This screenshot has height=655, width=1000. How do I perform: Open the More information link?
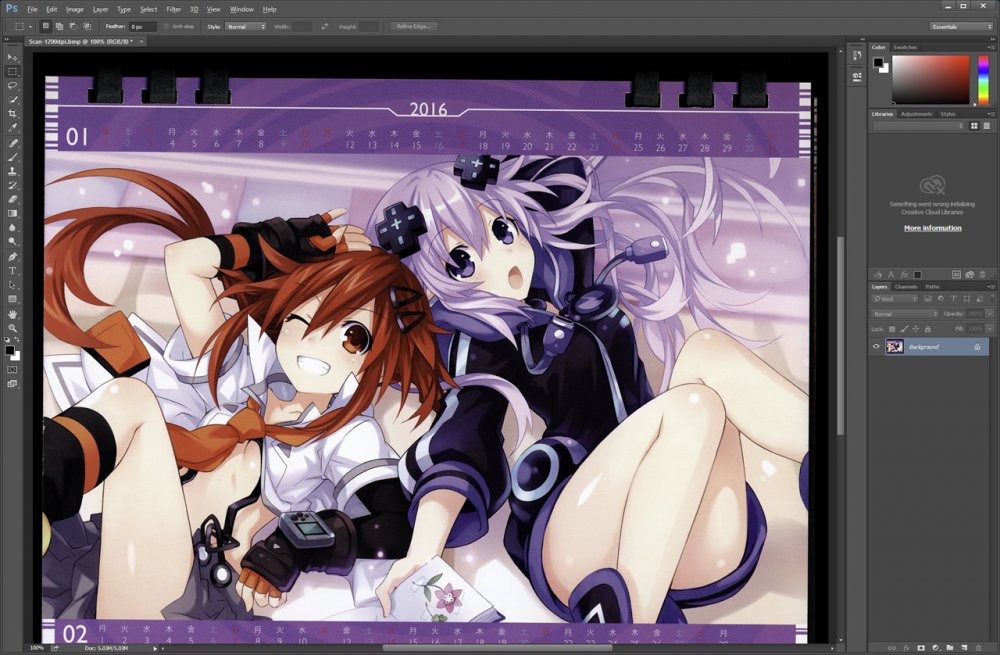pos(932,228)
